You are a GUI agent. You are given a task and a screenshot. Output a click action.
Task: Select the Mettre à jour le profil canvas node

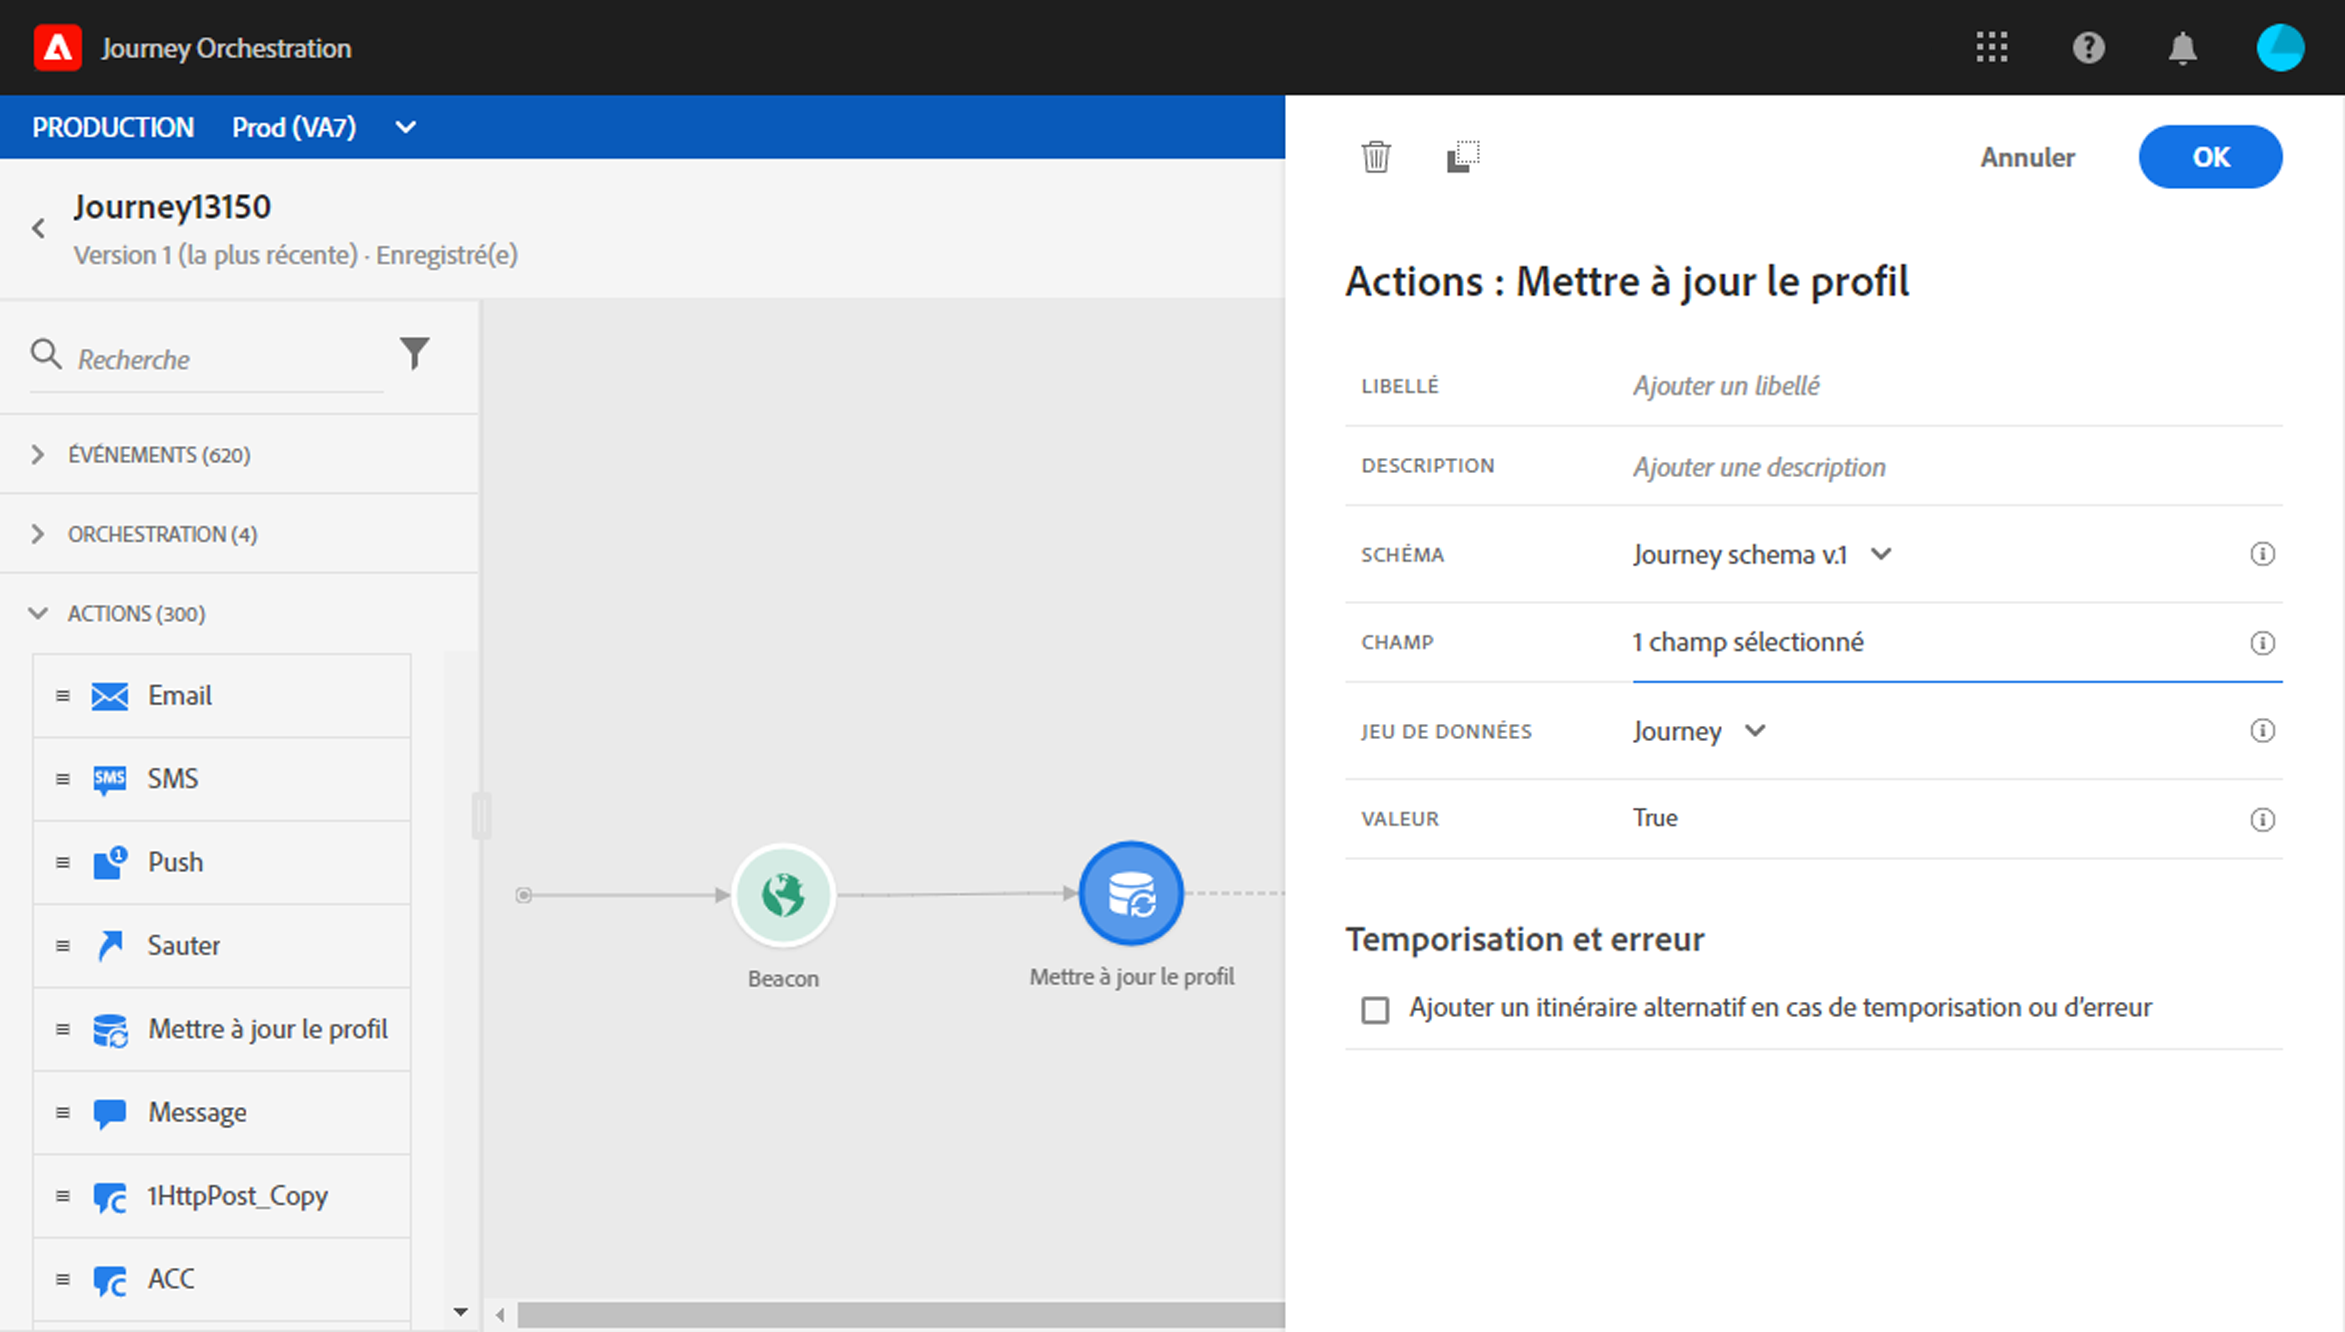(x=1131, y=893)
